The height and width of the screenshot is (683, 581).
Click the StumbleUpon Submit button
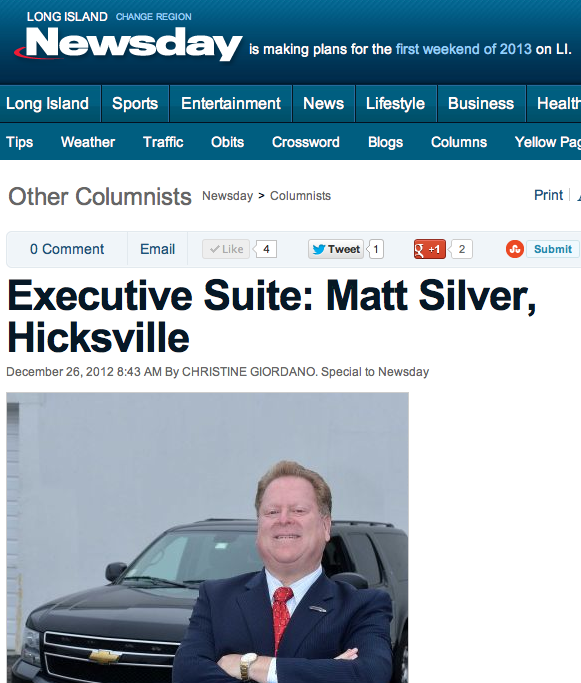(552, 249)
